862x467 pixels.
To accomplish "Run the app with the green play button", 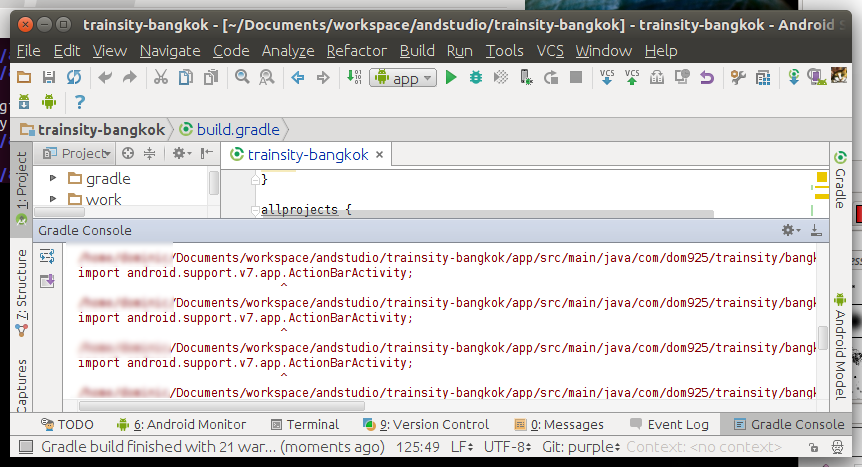I will pyautogui.click(x=451, y=77).
